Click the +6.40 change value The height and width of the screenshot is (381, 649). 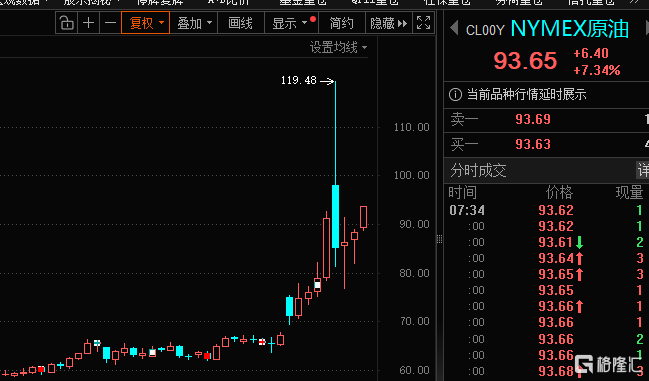(x=591, y=53)
